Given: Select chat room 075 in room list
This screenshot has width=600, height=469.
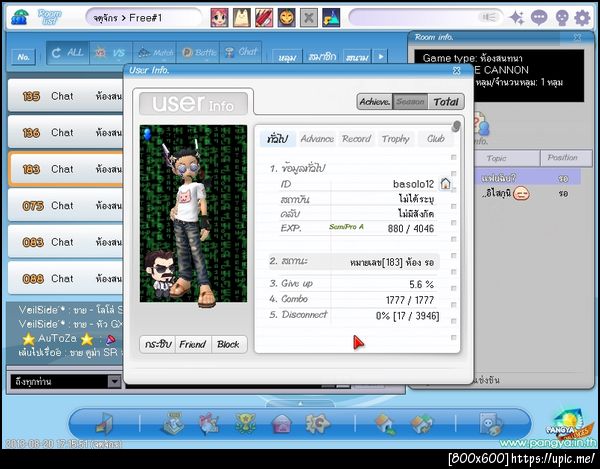Looking at the screenshot, I should tap(65, 205).
